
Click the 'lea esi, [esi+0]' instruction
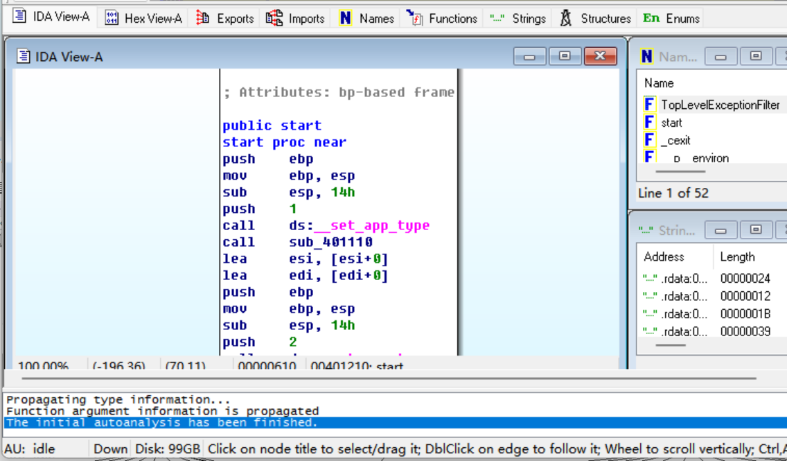pos(305,258)
